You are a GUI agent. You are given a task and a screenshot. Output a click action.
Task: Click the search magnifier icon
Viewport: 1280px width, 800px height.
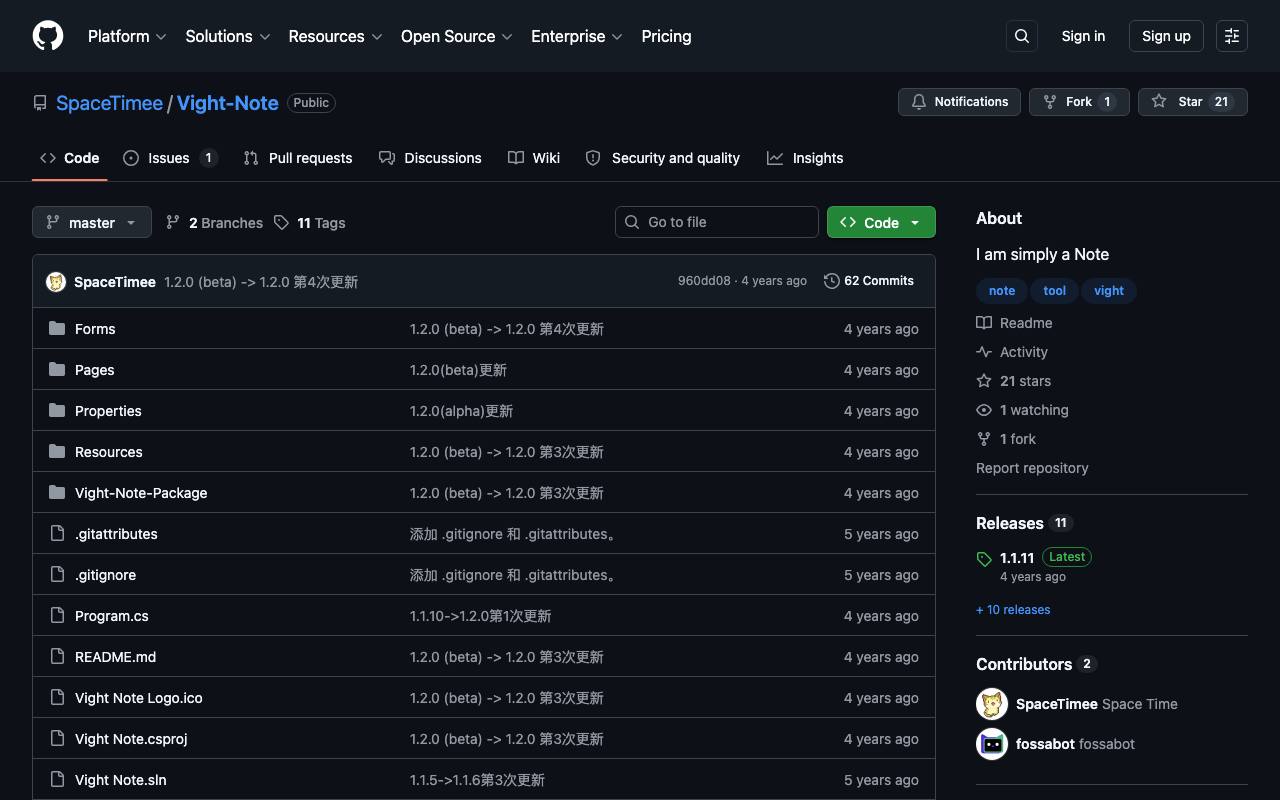[x=1022, y=36]
